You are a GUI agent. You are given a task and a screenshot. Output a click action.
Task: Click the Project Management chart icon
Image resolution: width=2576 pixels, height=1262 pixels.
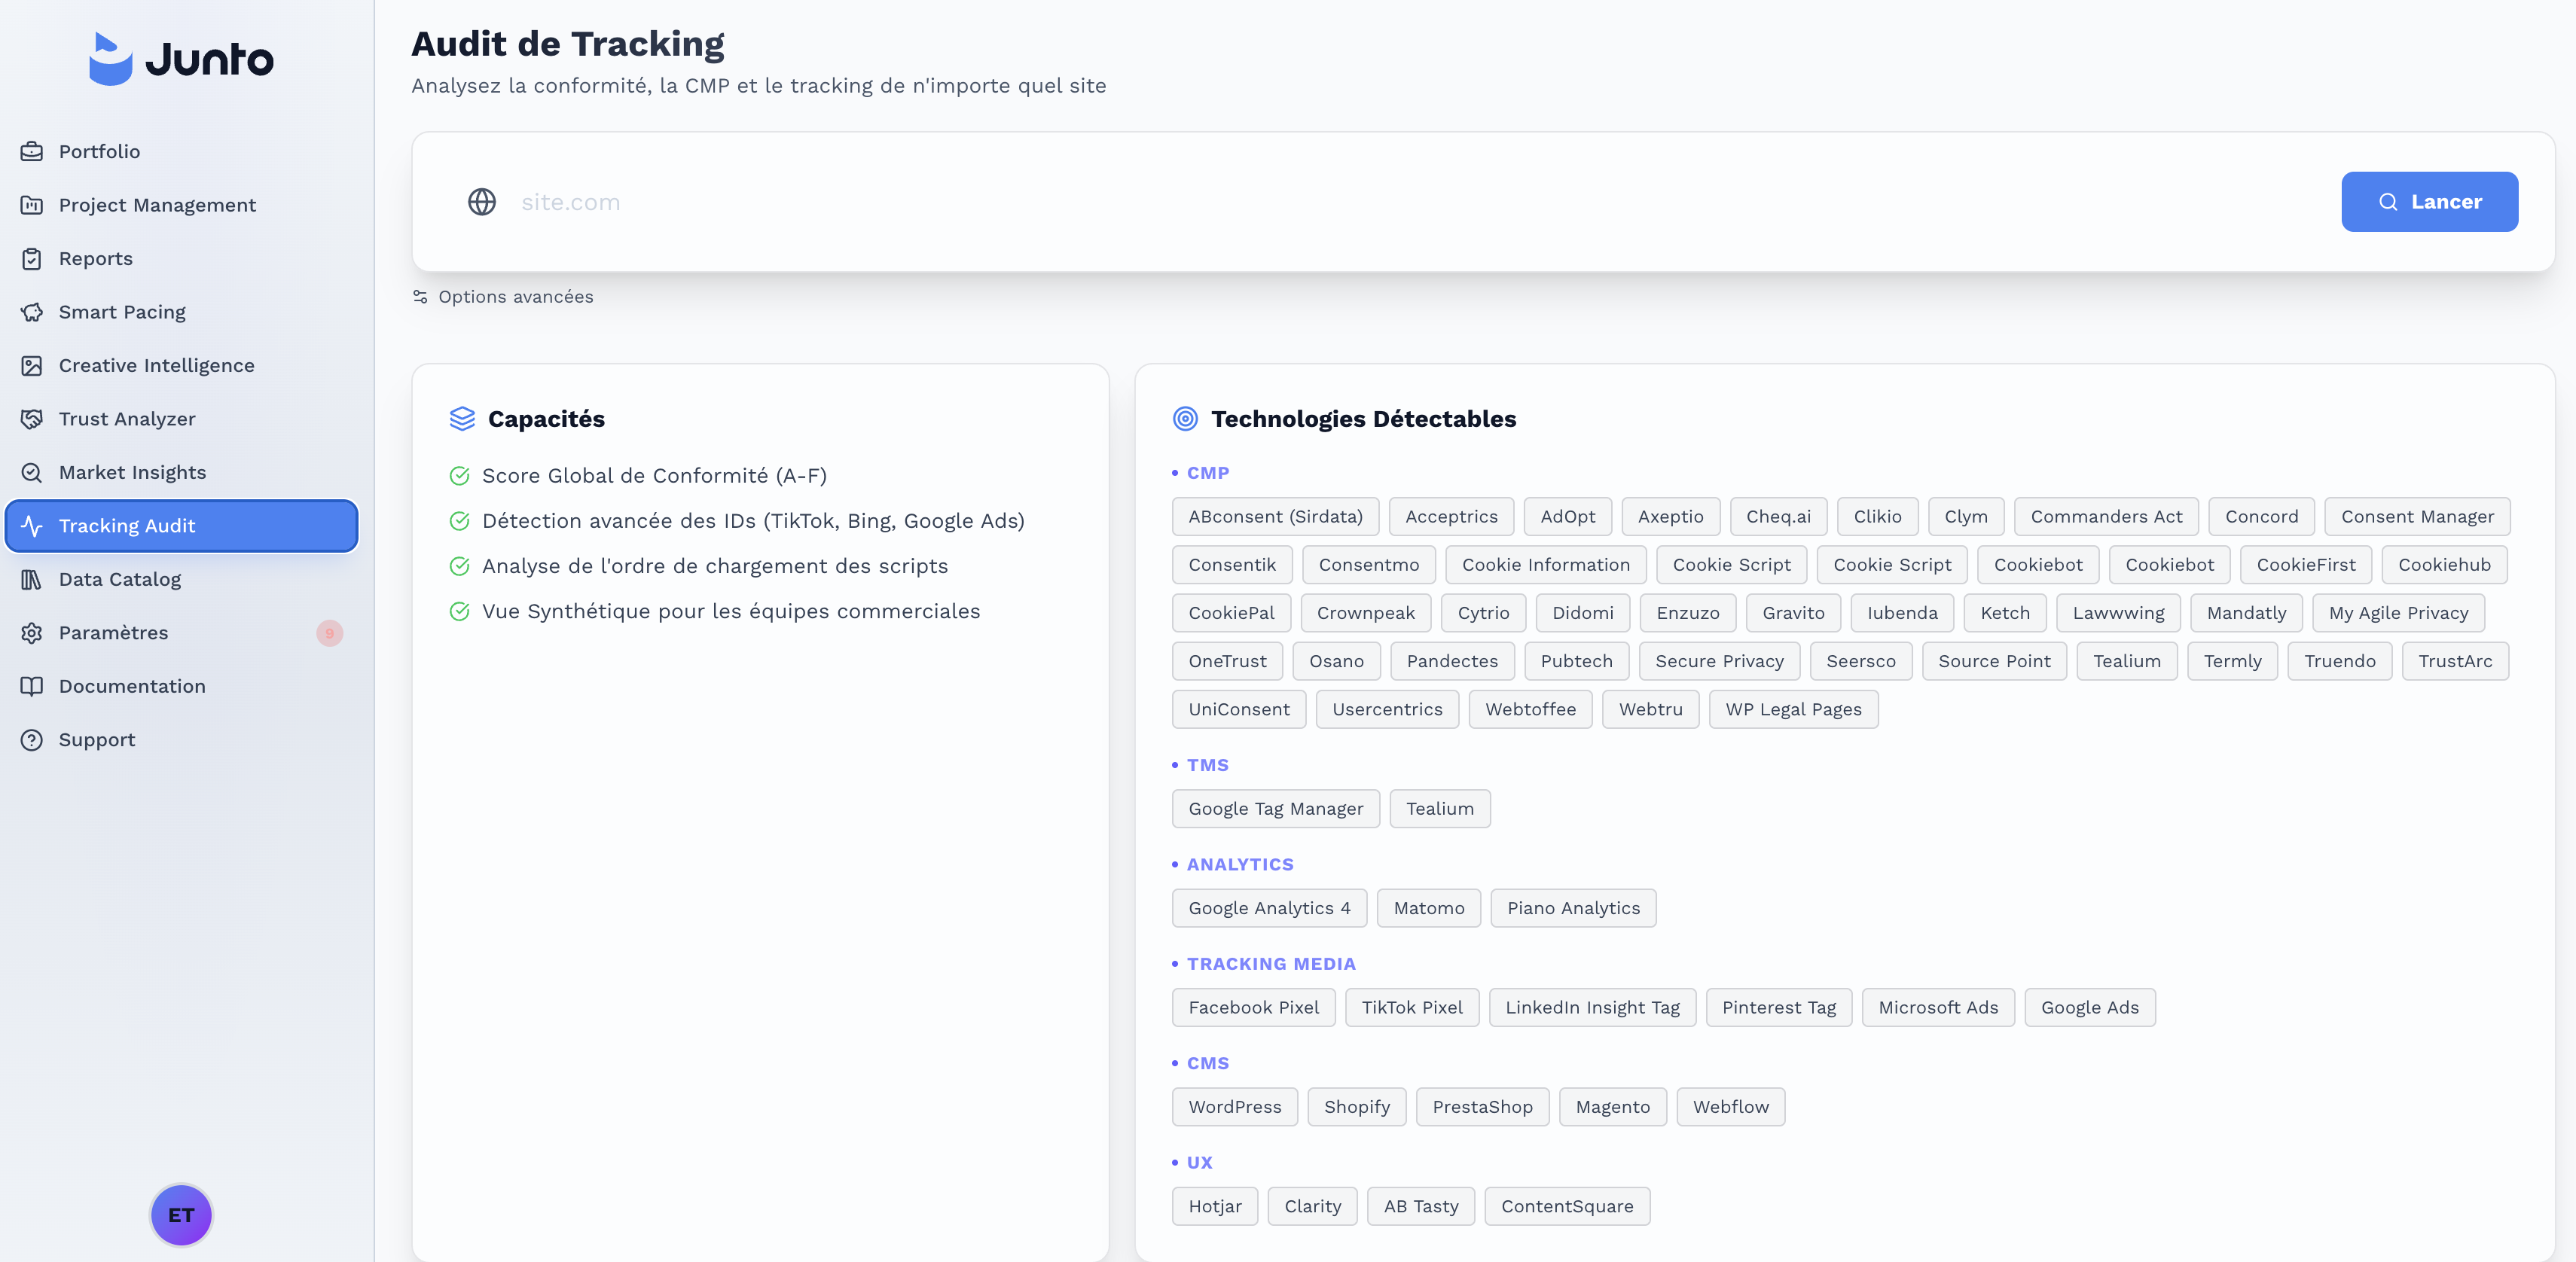tap(32, 205)
